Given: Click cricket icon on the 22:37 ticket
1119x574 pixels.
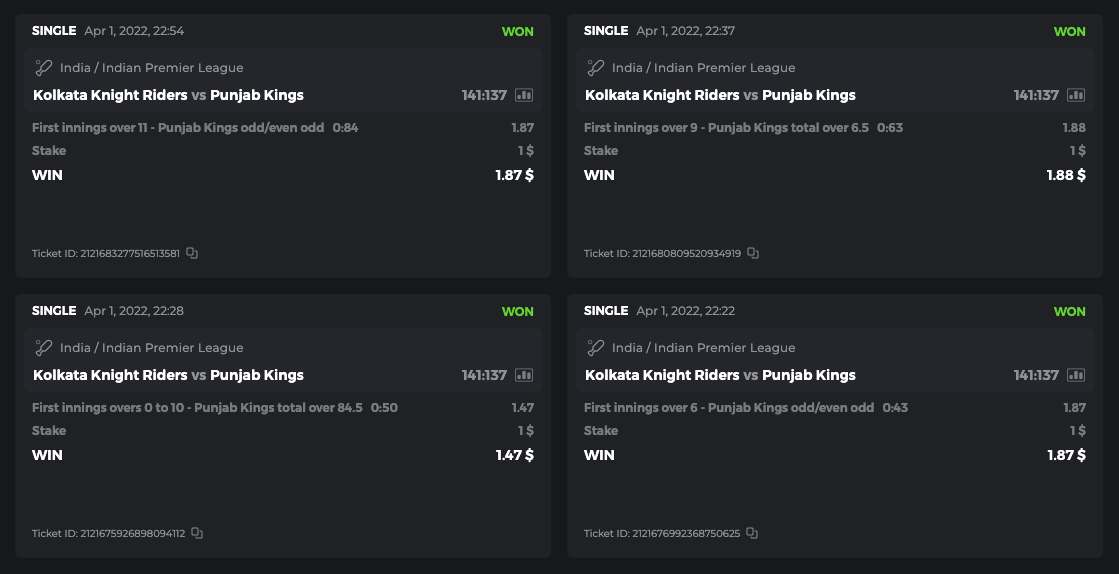Looking at the screenshot, I should (x=595, y=68).
